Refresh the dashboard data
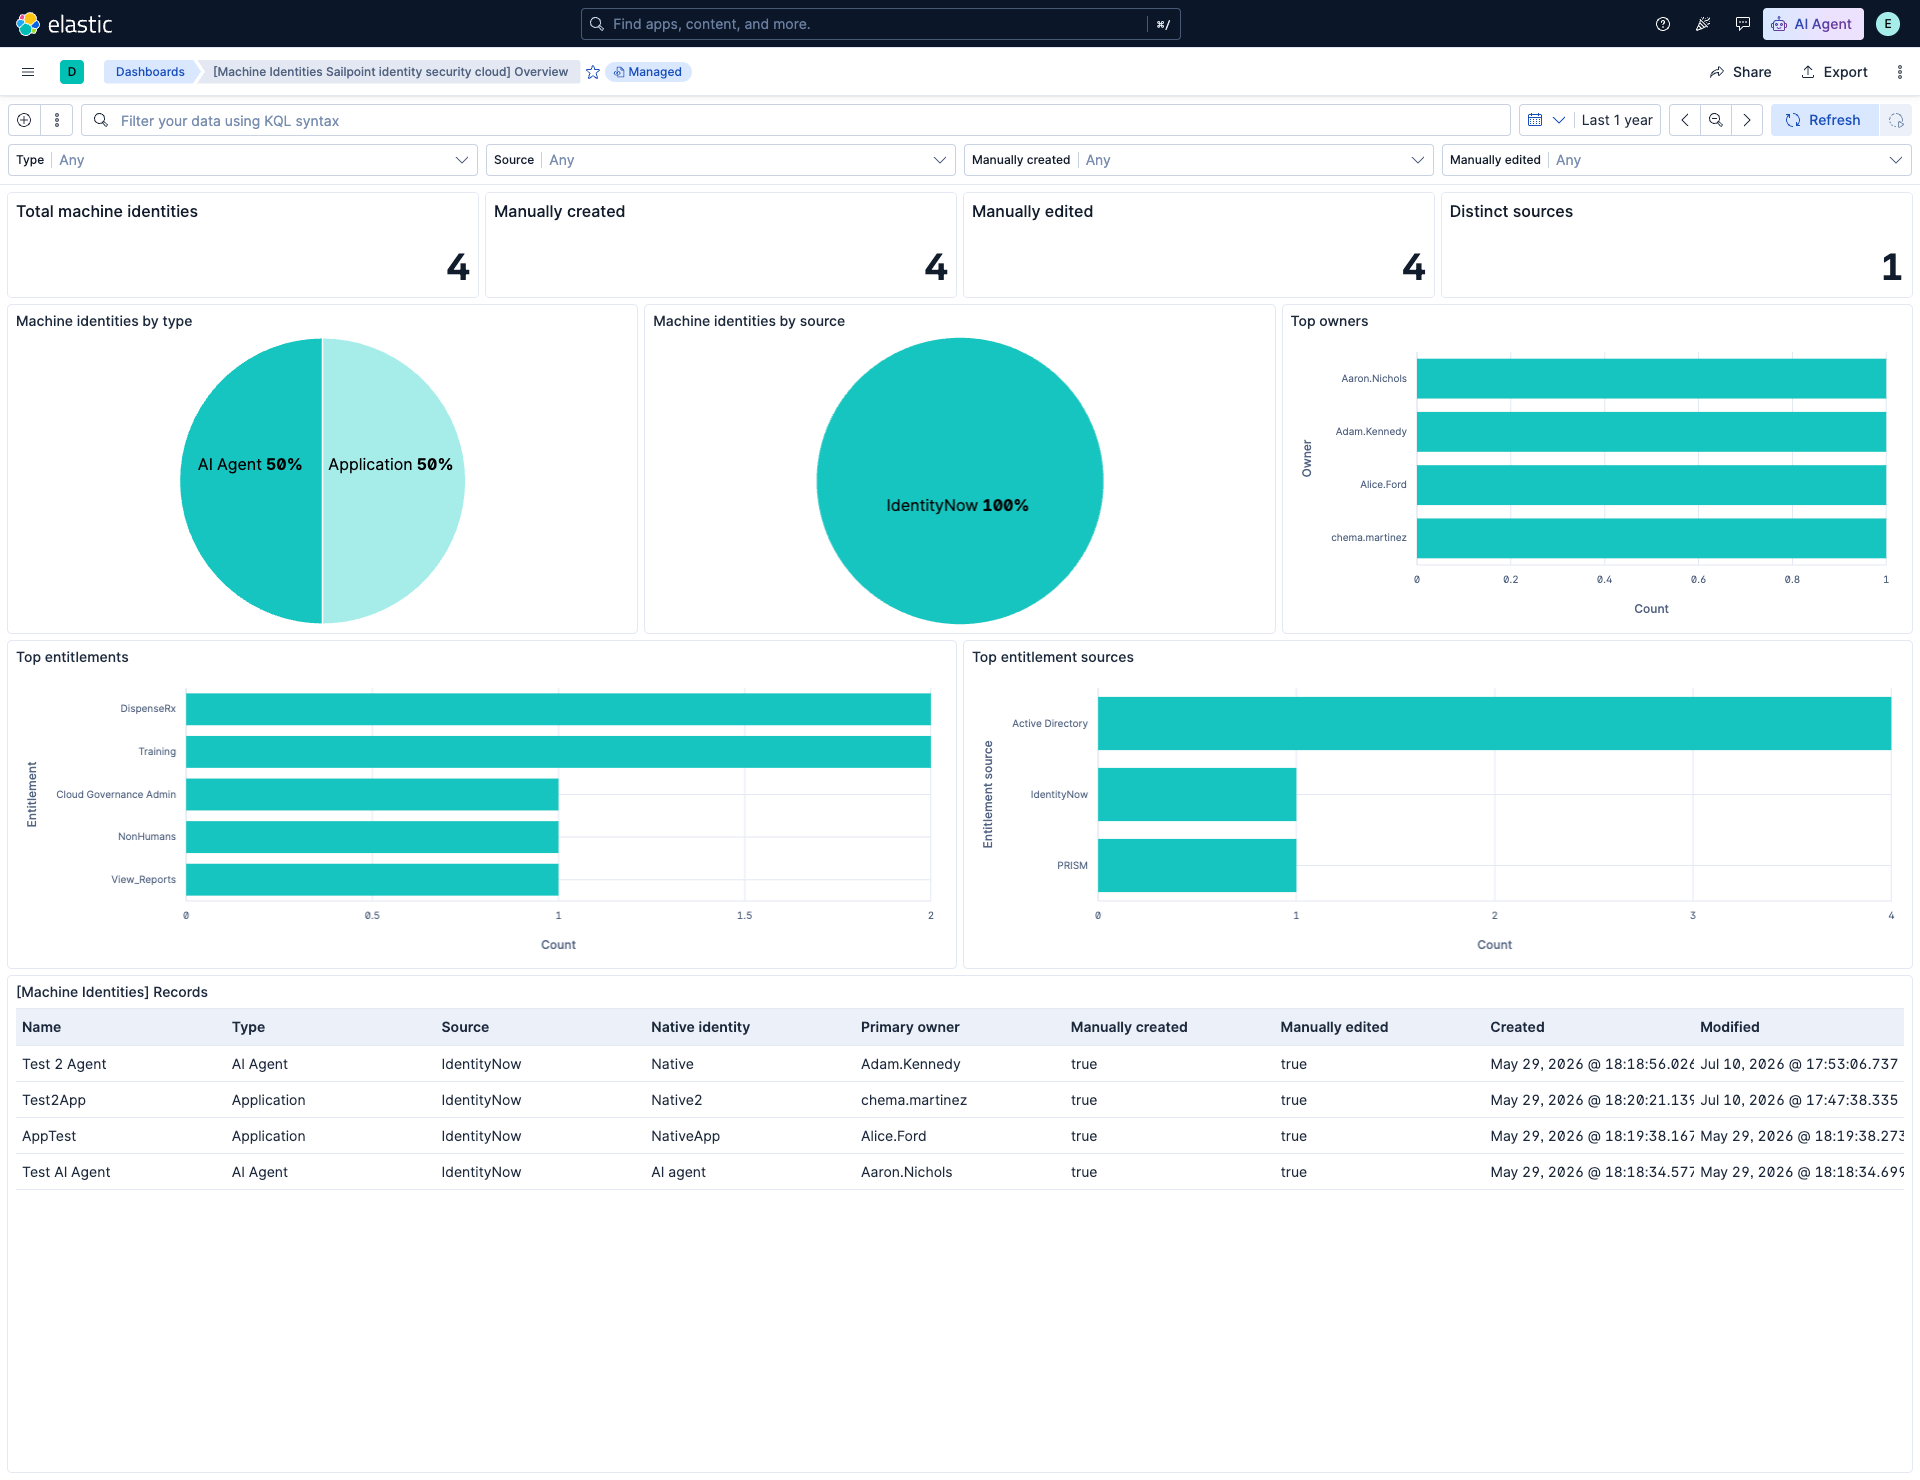Screen dimensions: 1920x1480 point(1824,120)
